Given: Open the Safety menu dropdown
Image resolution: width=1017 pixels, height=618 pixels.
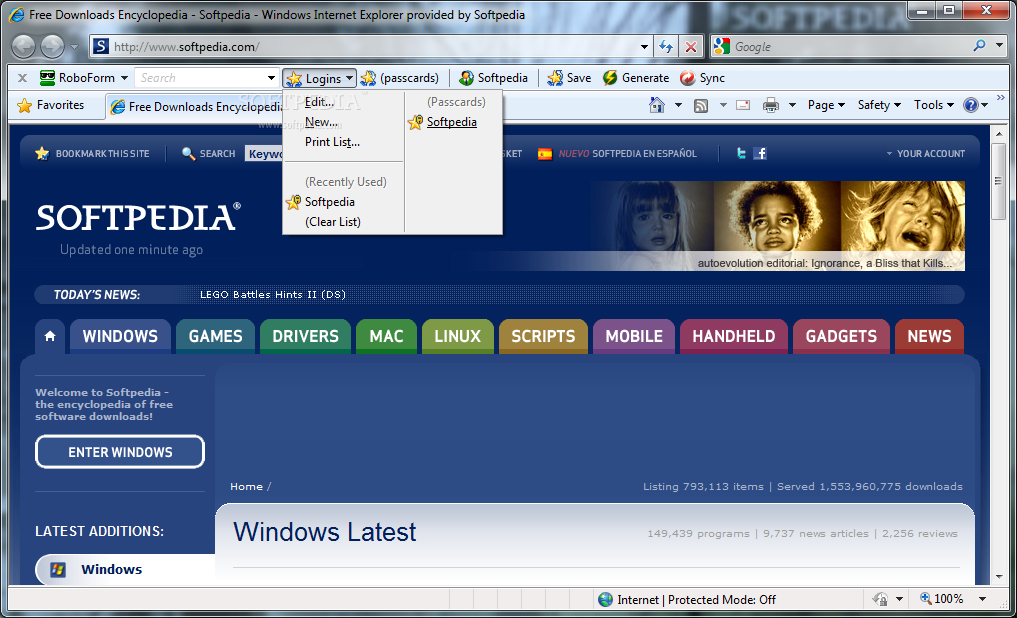Looking at the screenshot, I should pyautogui.click(x=879, y=105).
